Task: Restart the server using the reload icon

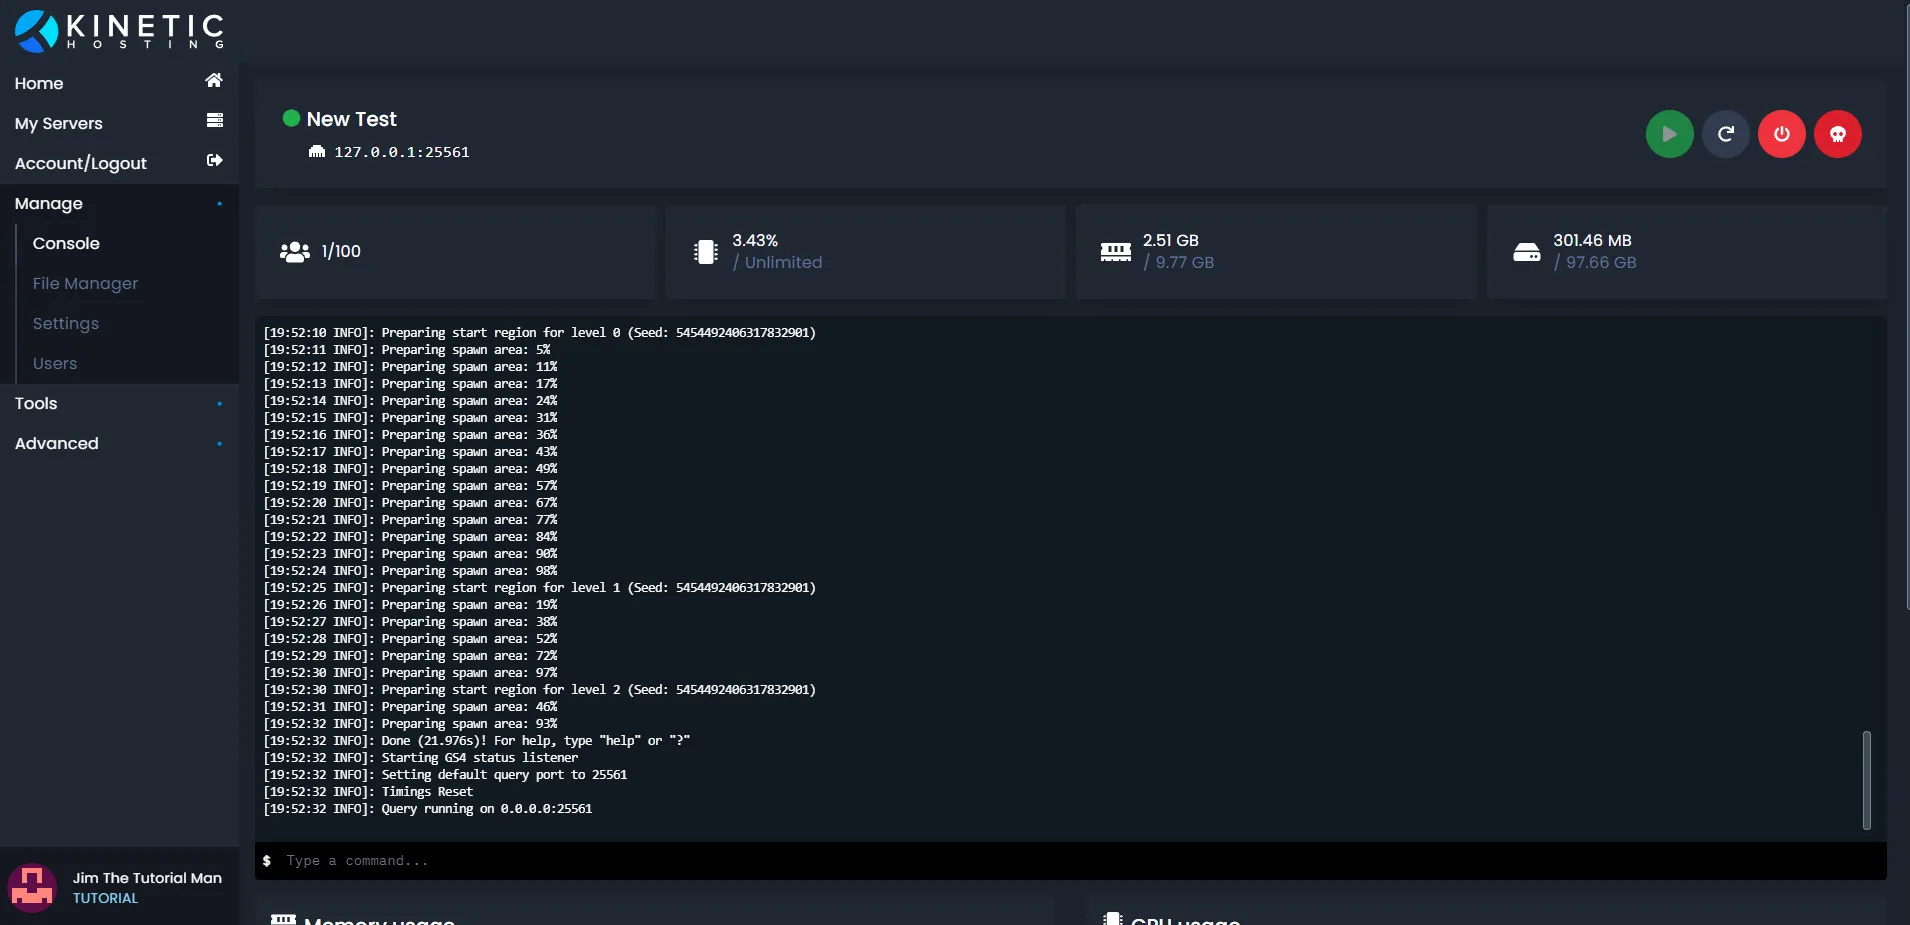Action: tap(1725, 134)
